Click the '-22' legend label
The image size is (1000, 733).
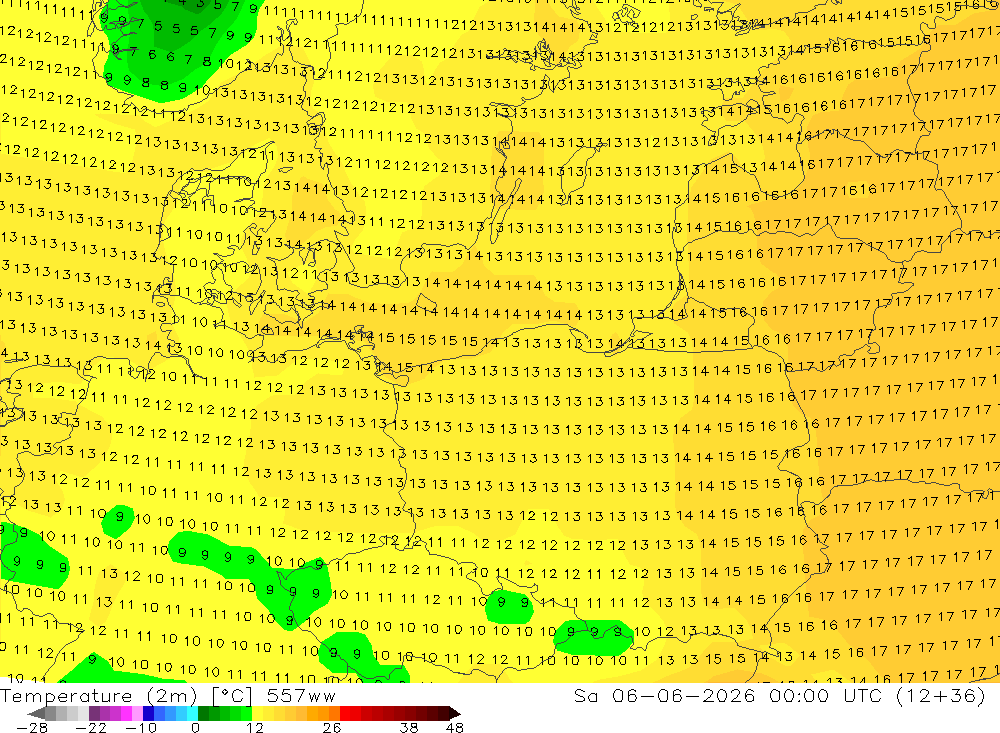point(91,728)
